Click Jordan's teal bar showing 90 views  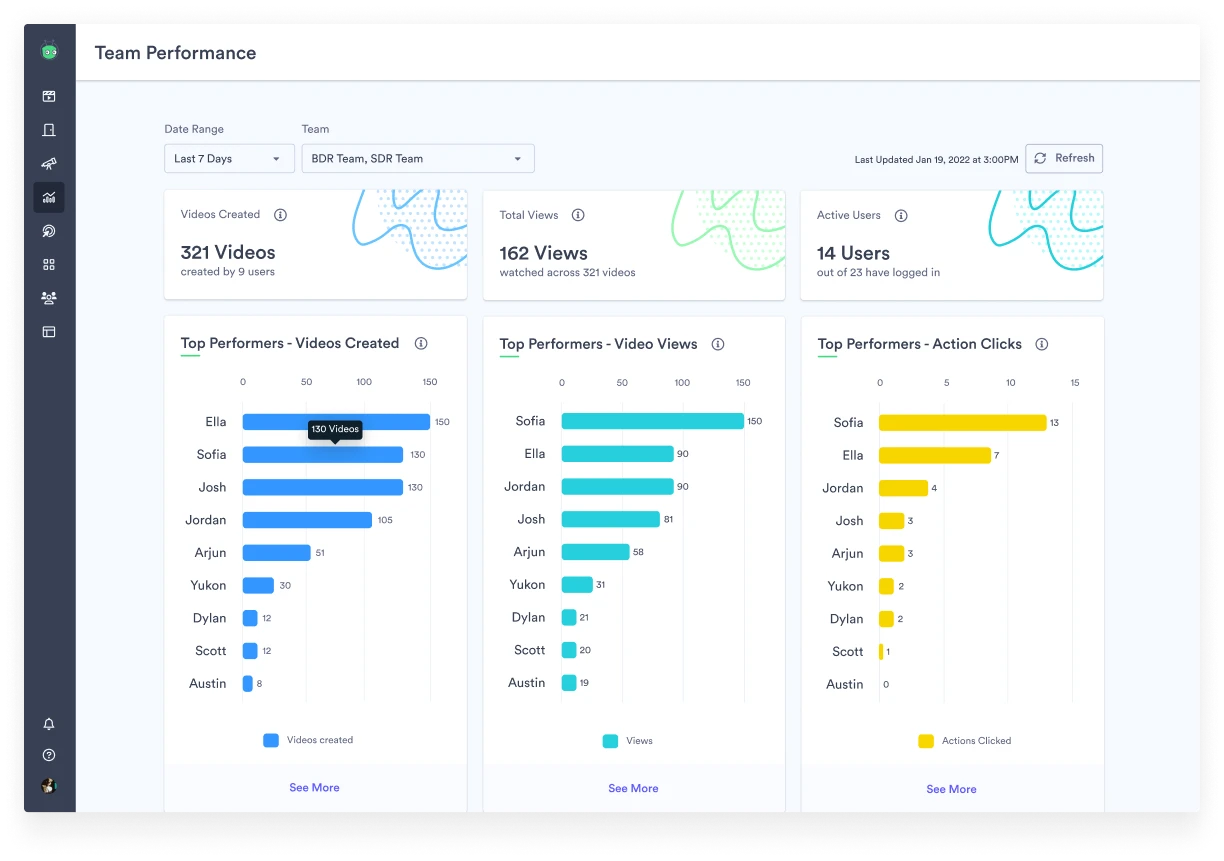(x=618, y=486)
